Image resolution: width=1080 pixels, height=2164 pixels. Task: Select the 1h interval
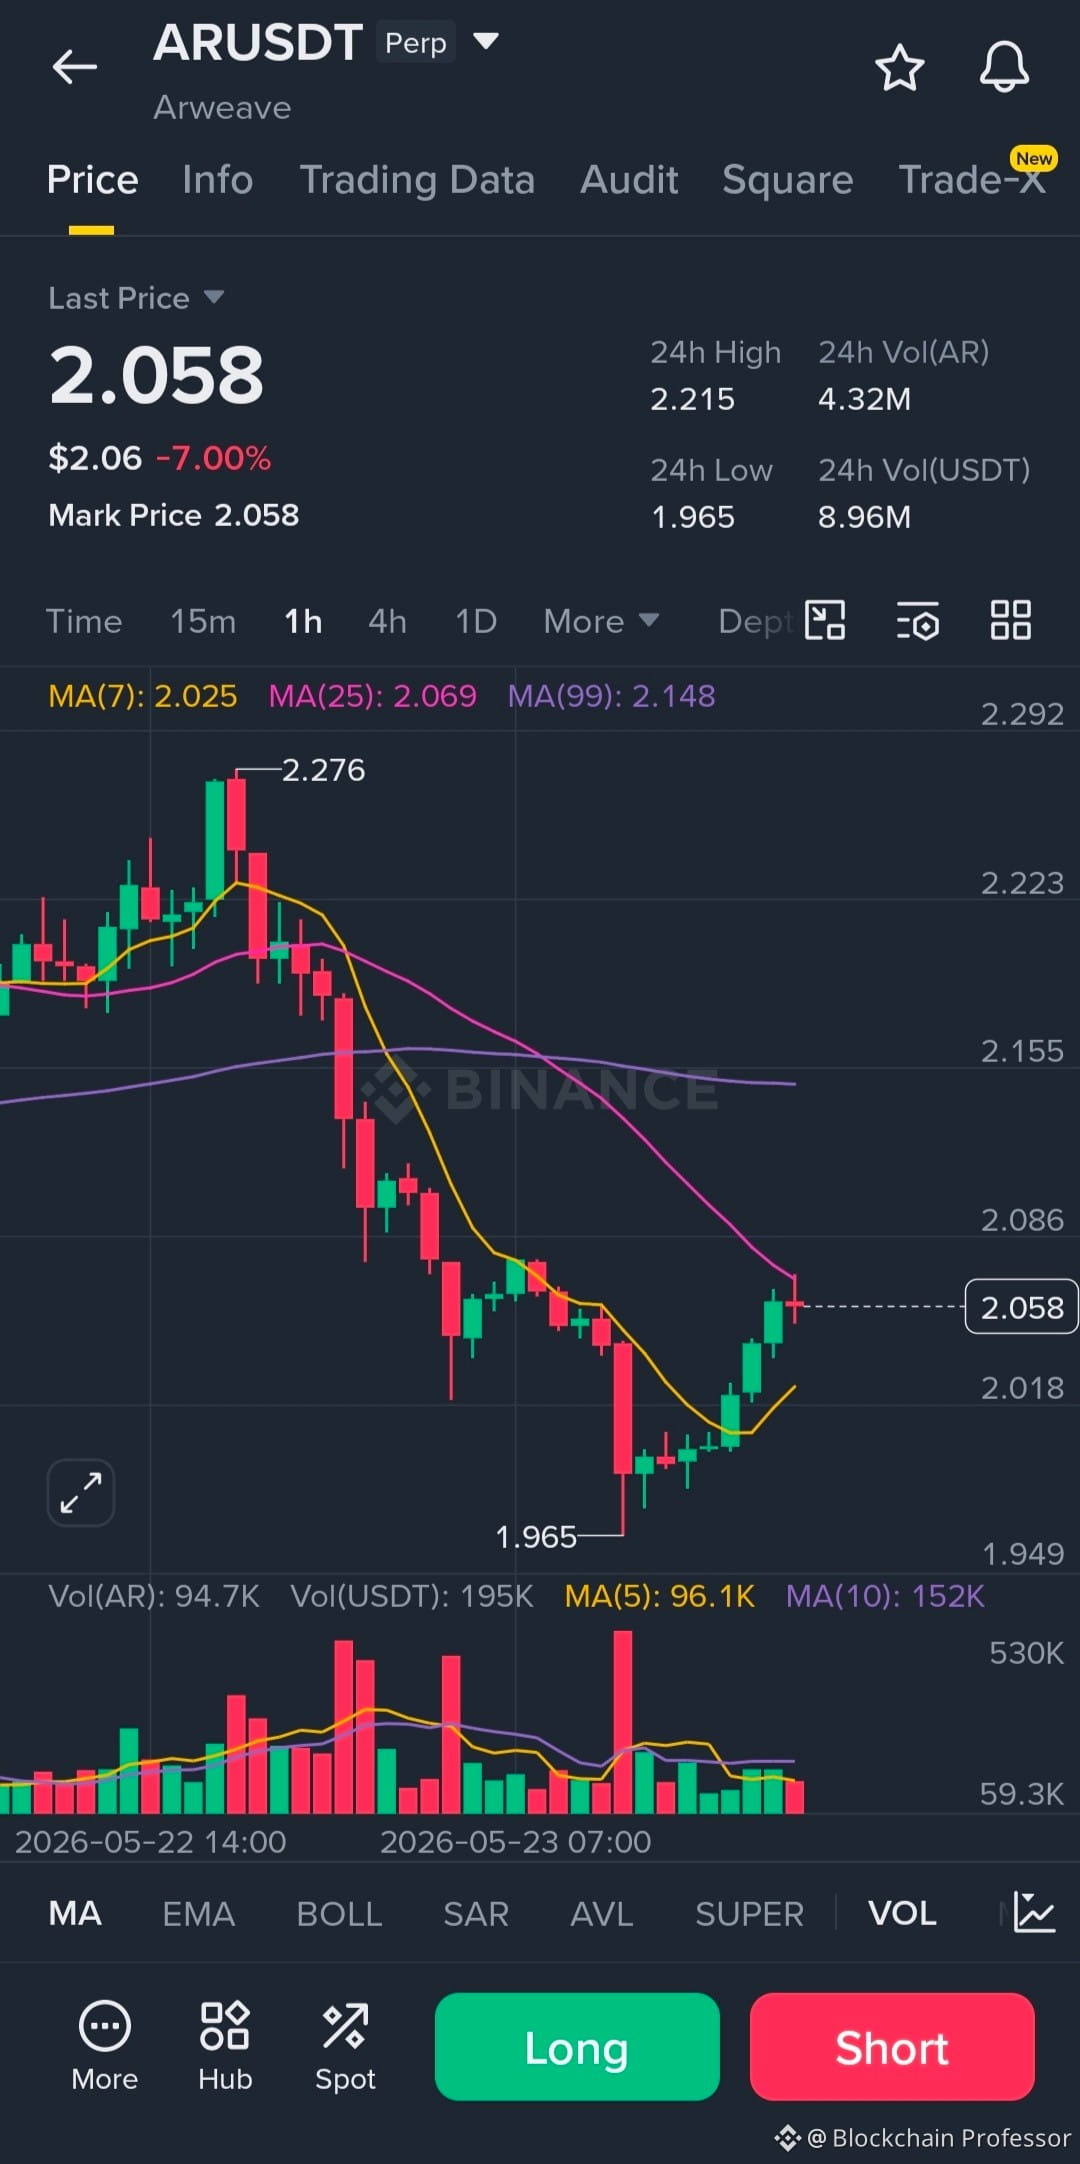point(303,621)
